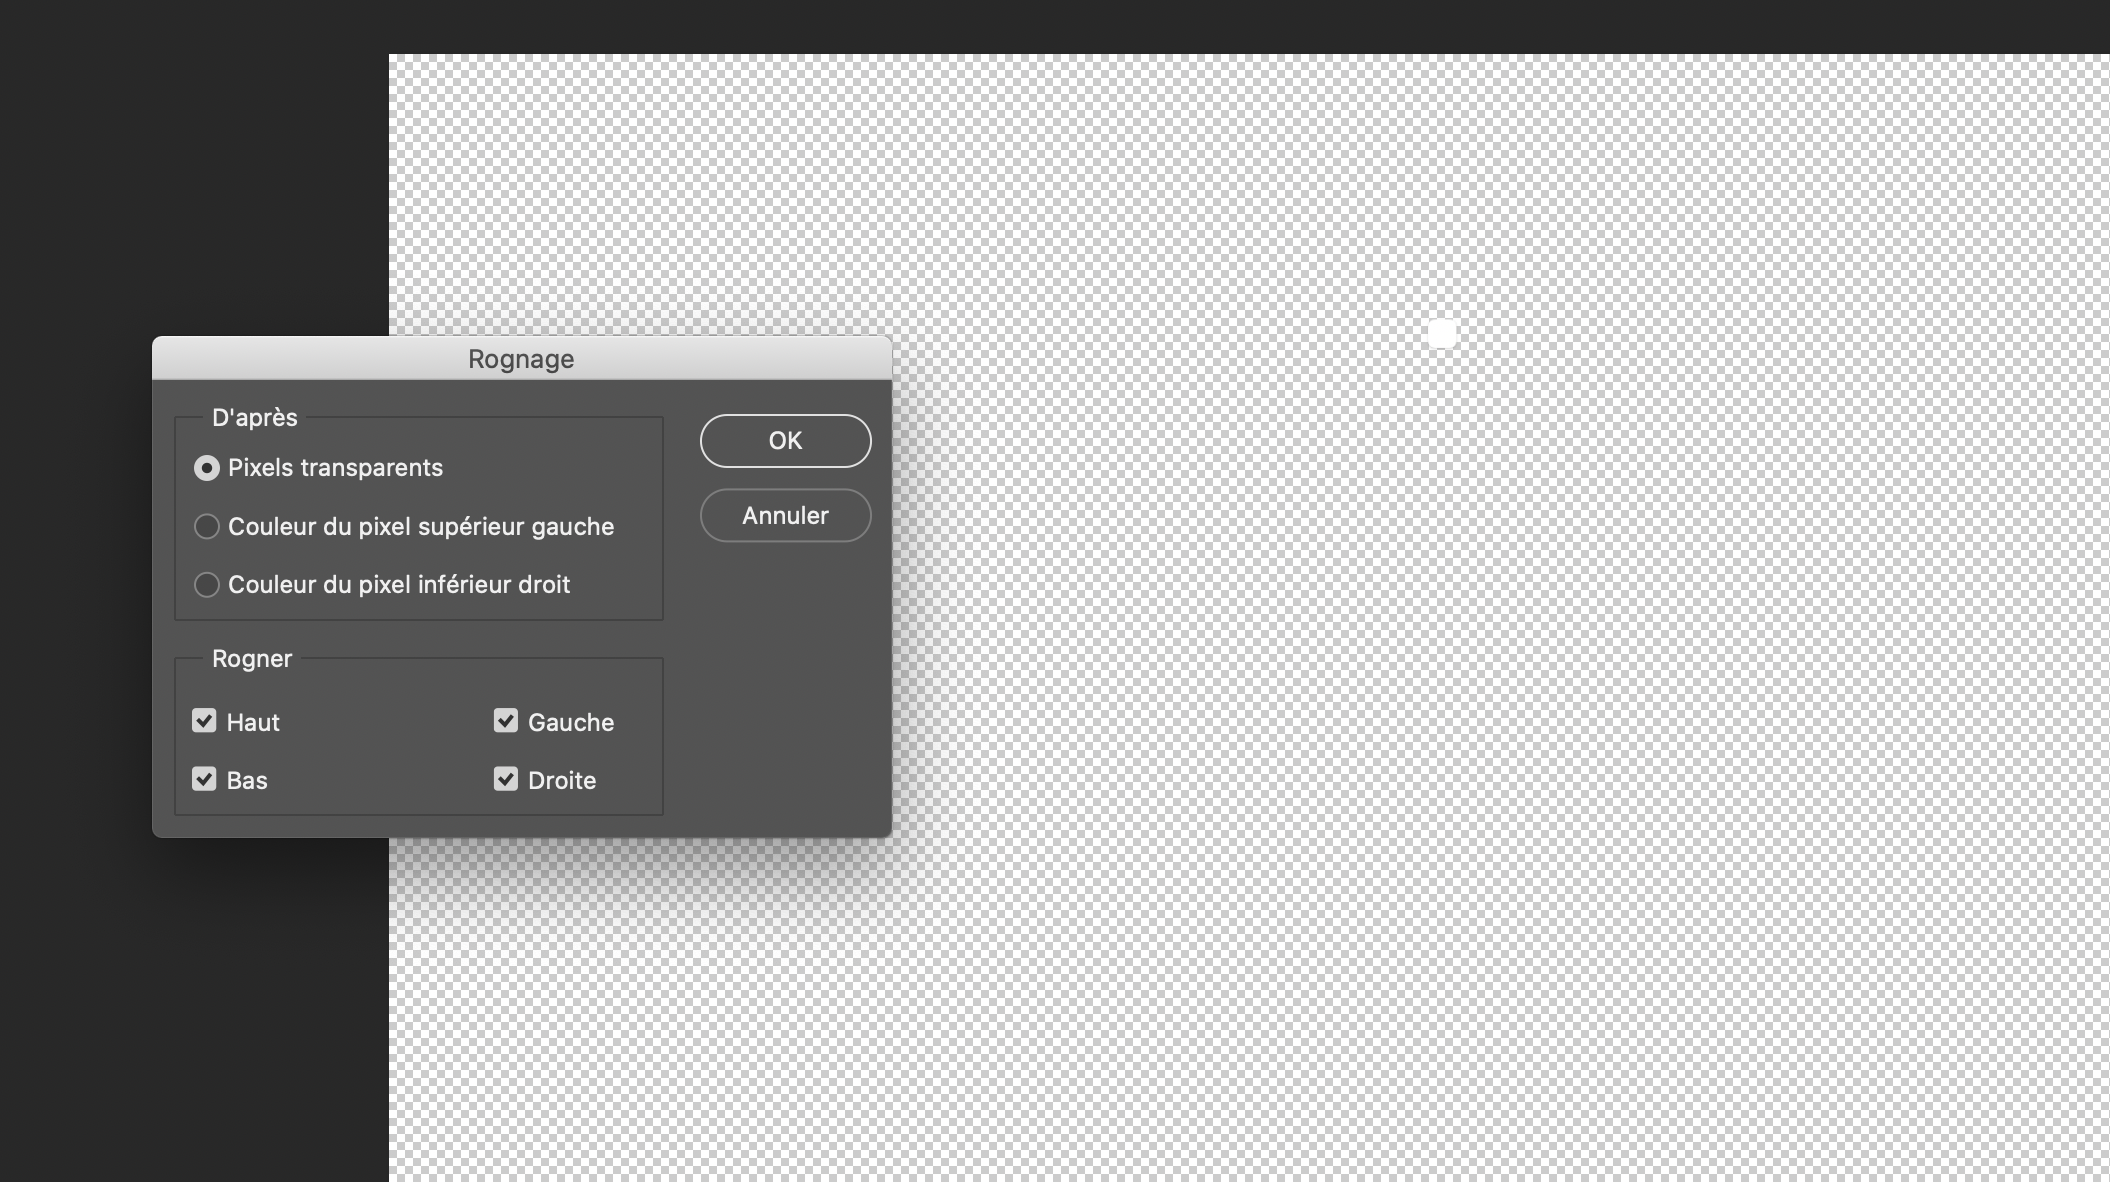The width and height of the screenshot is (2110, 1182).
Task: Click the "Rogner" group label
Action: click(x=251, y=658)
